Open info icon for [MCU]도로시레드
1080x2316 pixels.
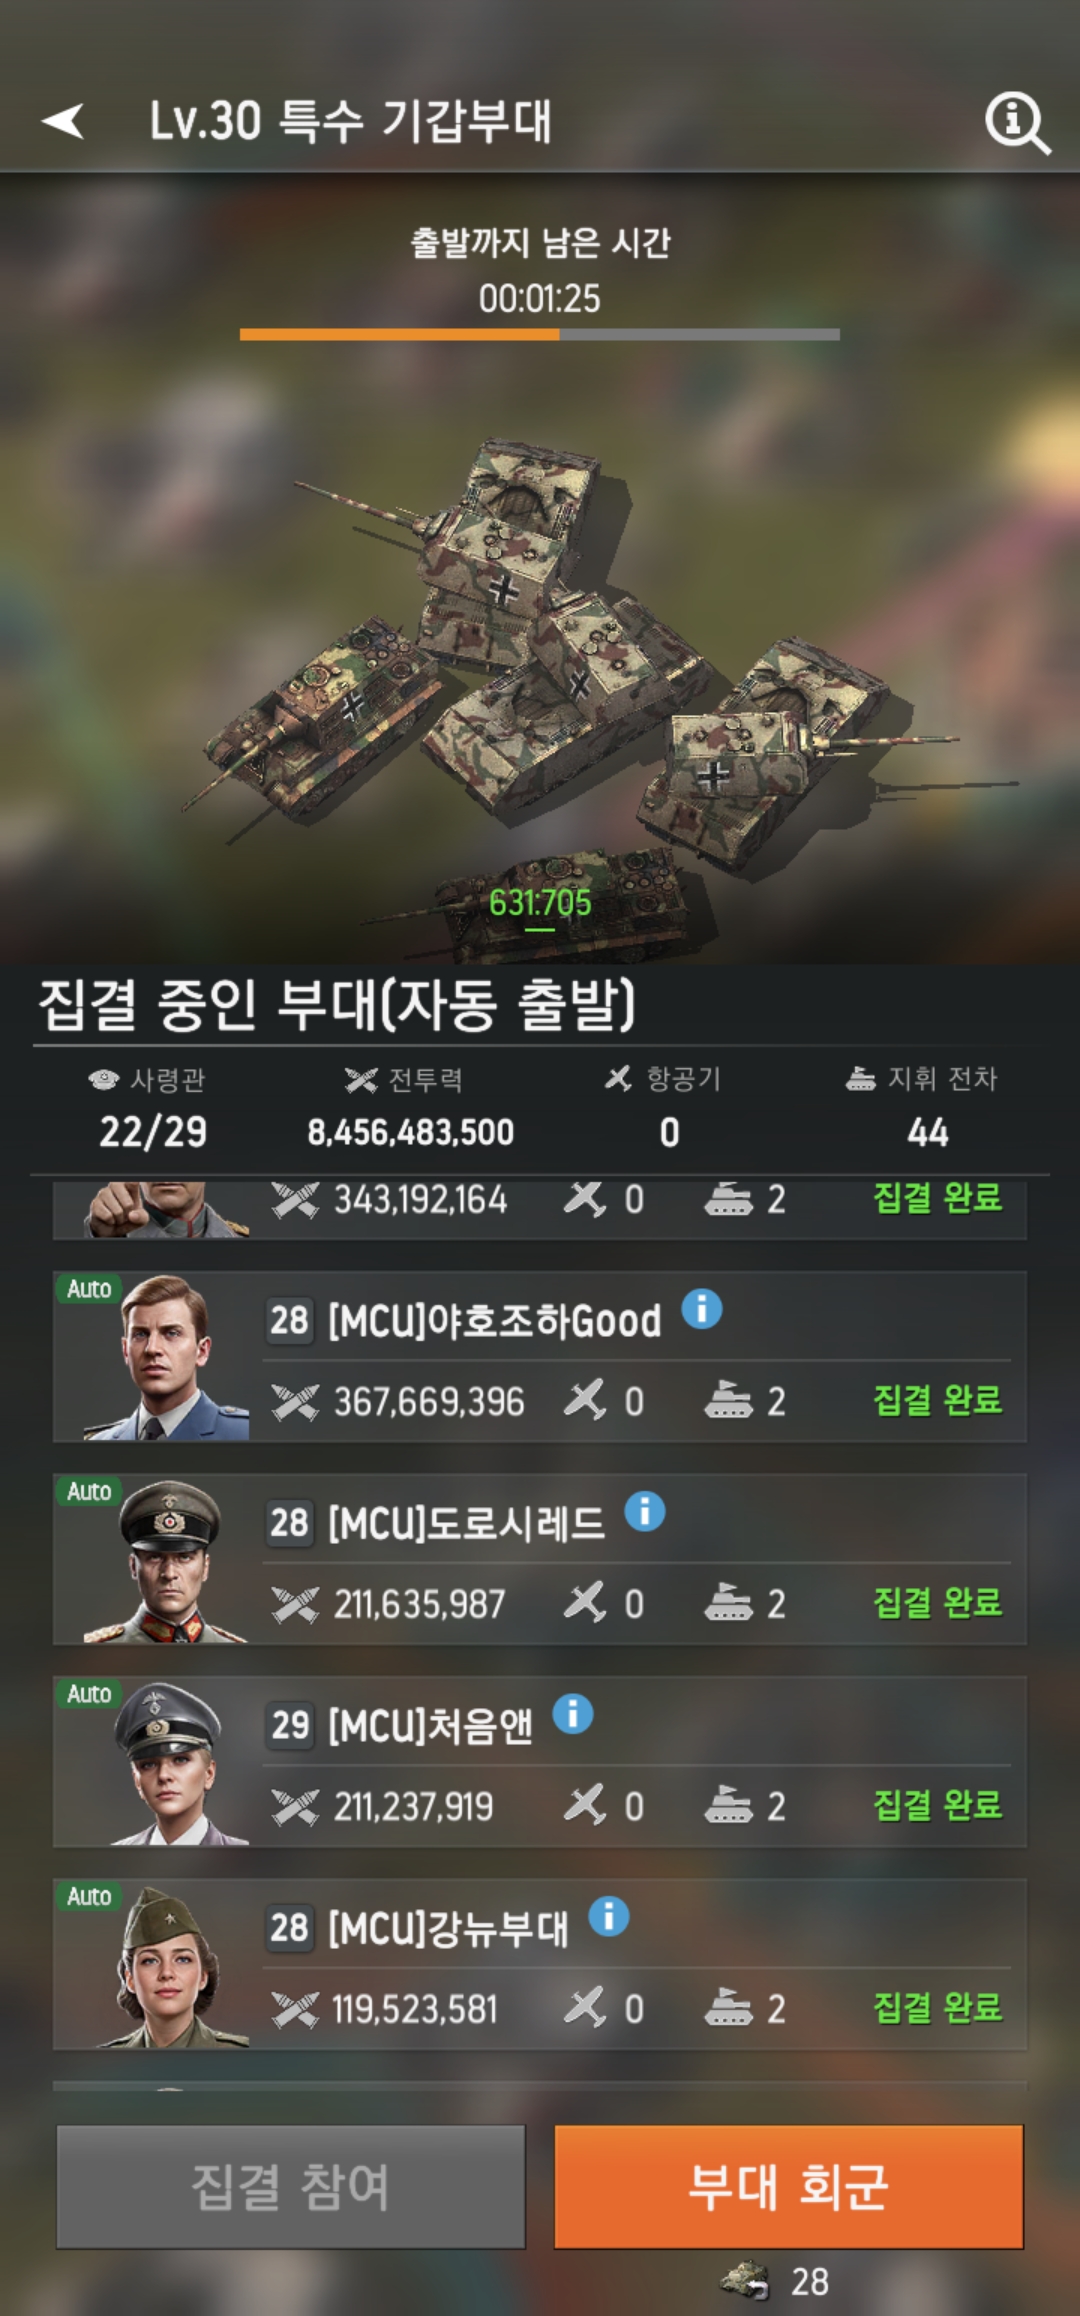coord(645,1511)
